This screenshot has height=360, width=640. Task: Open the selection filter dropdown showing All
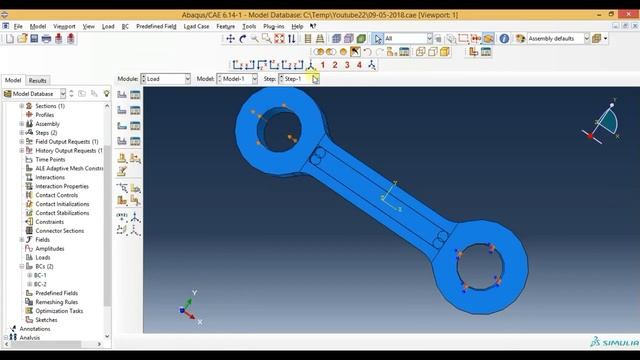[408, 39]
